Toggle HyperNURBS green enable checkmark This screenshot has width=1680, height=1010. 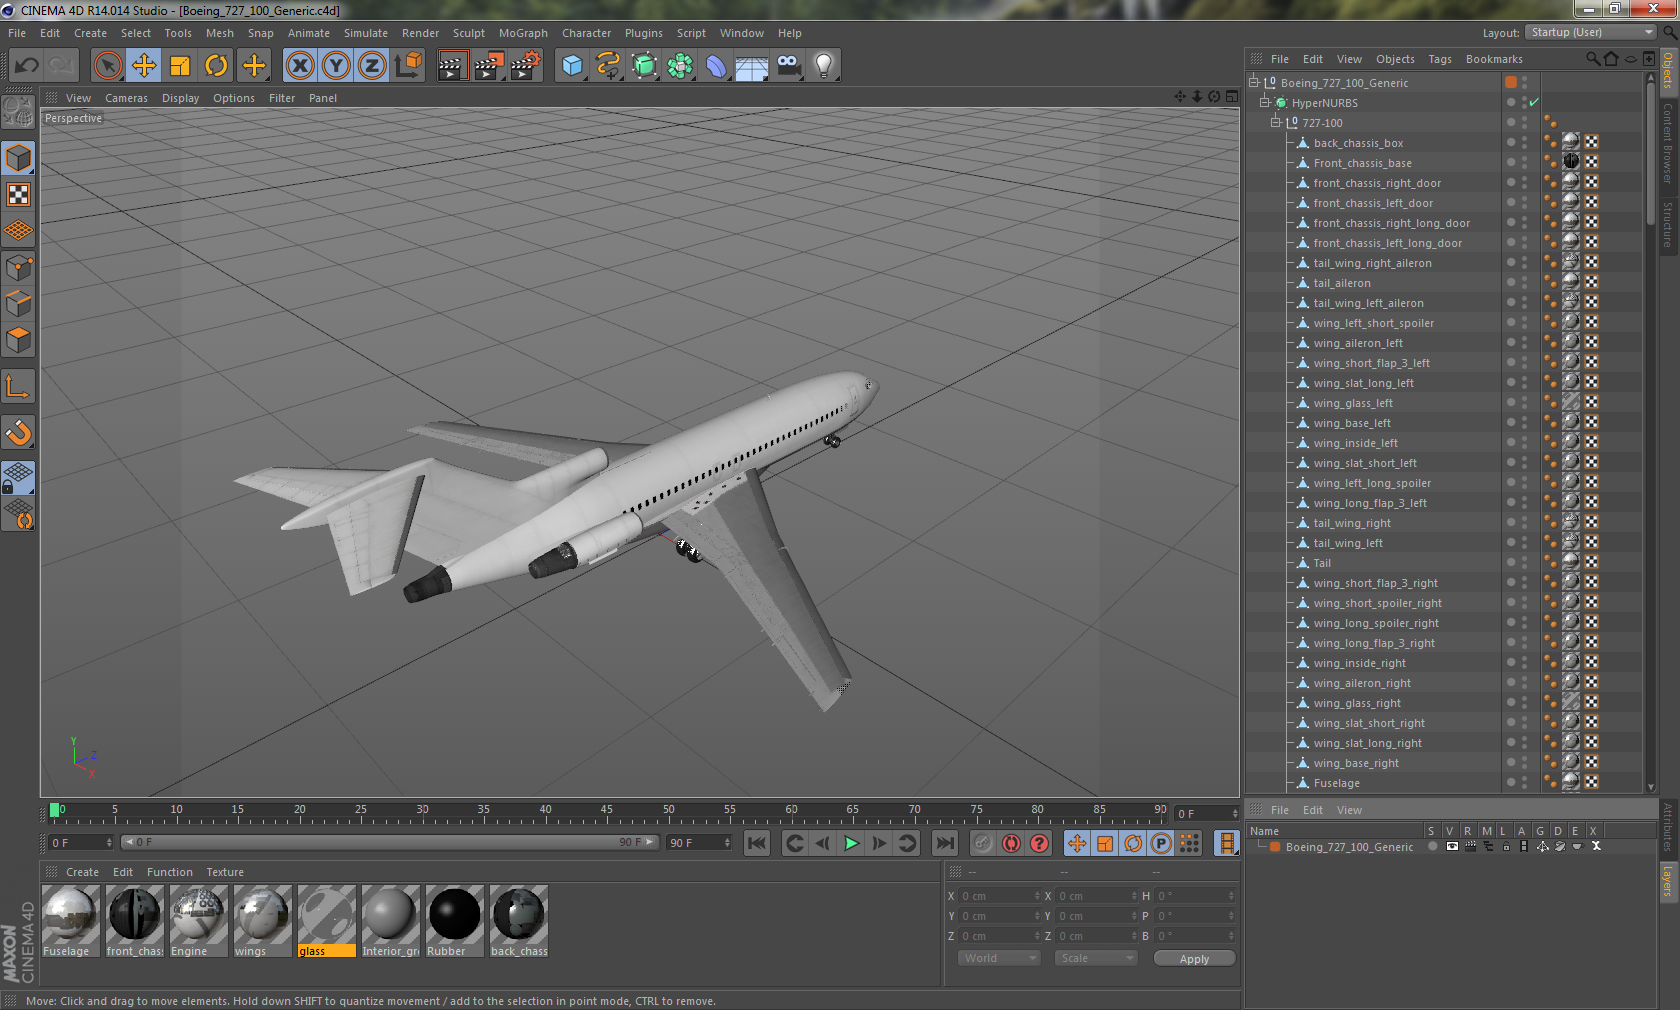(1534, 102)
